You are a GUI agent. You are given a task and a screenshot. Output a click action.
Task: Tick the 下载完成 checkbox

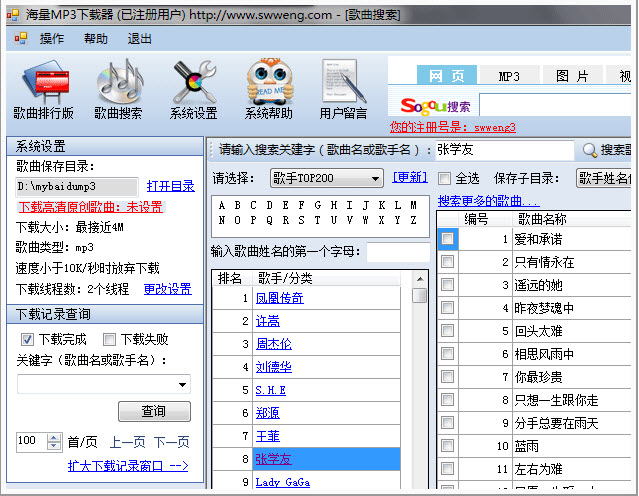(27, 339)
